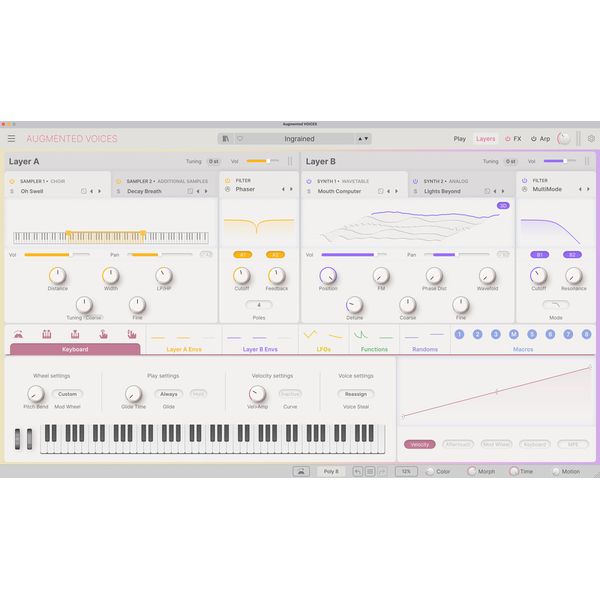600x600 pixels.
Task: Open the Randoms tab
Action: click(425, 349)
